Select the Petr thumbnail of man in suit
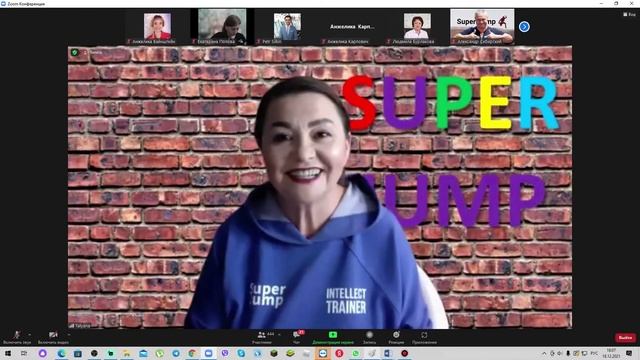The width and height of the screenshot is (640, 360). pos(287,27)
